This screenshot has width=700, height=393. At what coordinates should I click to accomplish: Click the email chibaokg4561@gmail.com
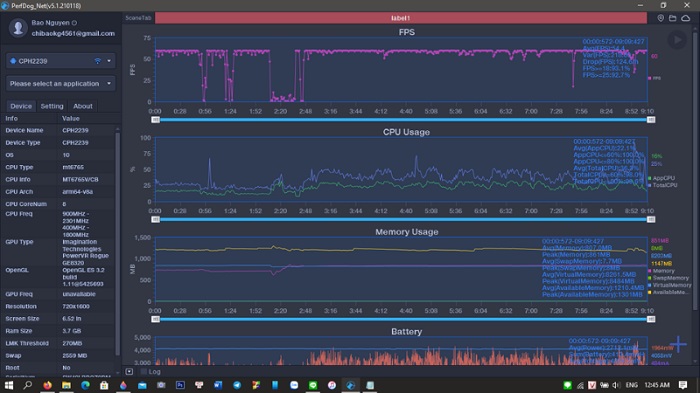coord(73,33)
